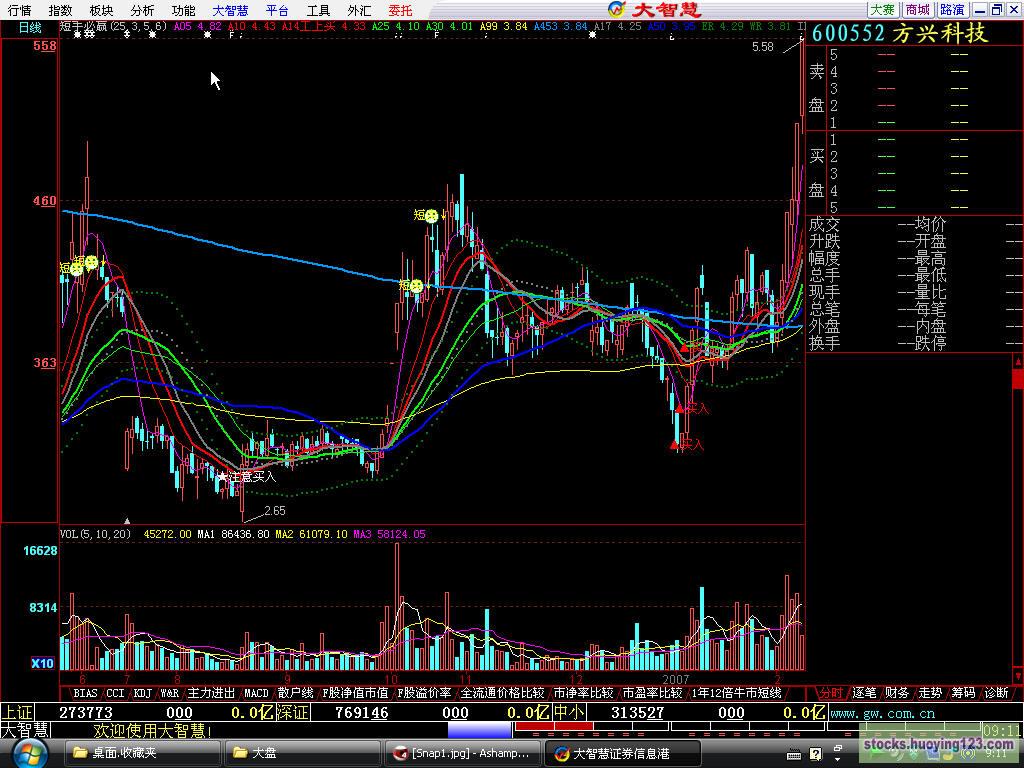Viewport: 1024px width, 768px height.
Task: Open the red 委托 menu
Action: [400, 10]
